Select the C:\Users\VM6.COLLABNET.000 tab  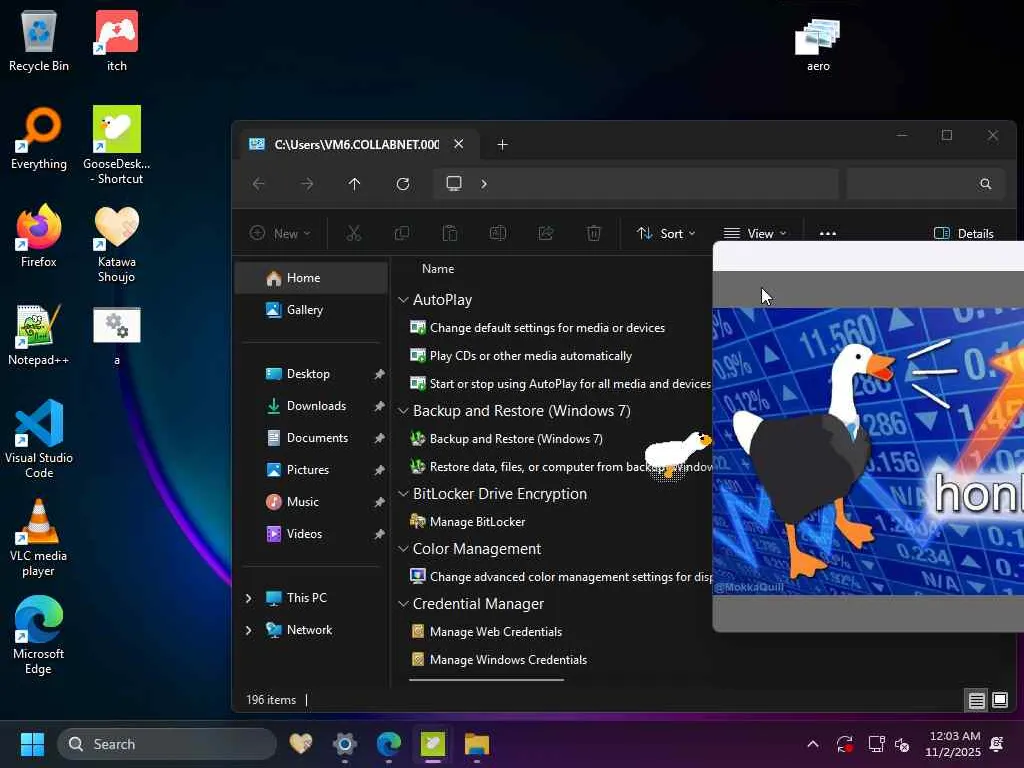point(357,144)
